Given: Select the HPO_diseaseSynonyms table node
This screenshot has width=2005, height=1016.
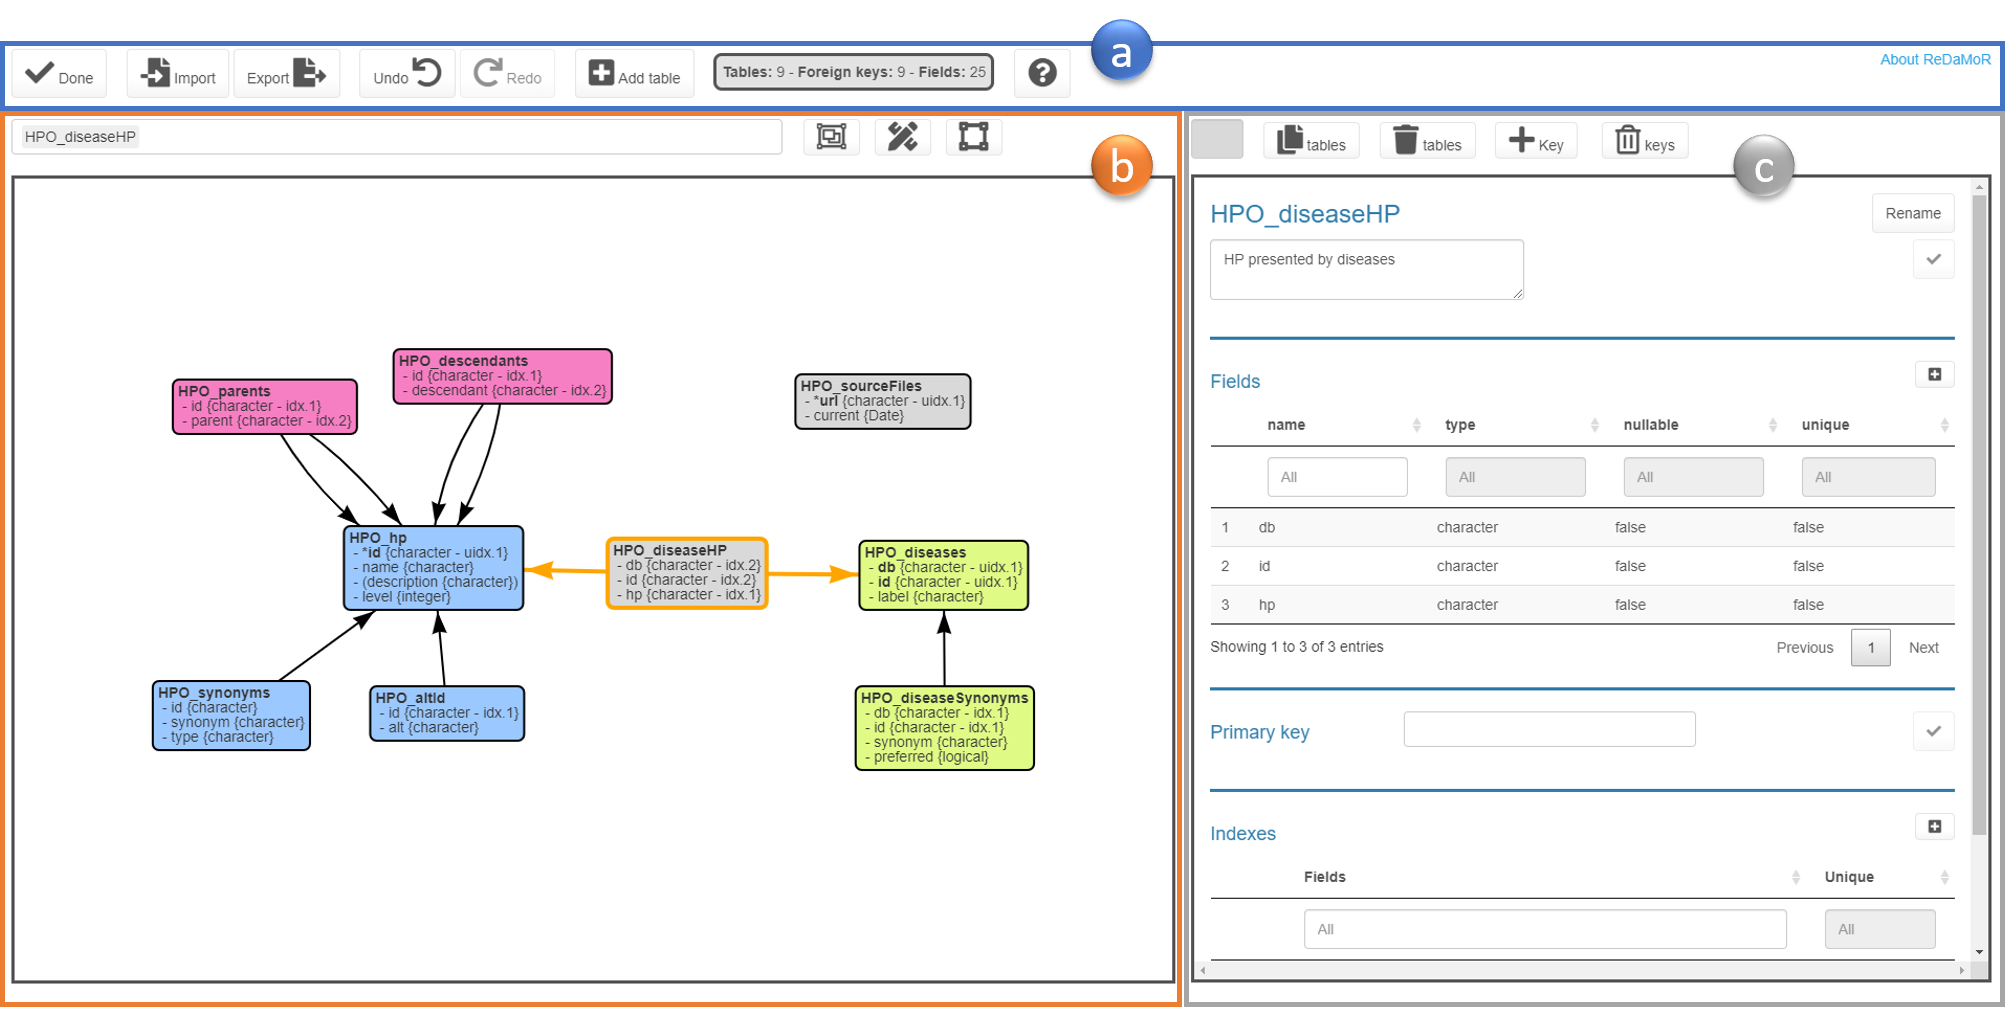Looking at the screenshot, I should tap(944, 728).
